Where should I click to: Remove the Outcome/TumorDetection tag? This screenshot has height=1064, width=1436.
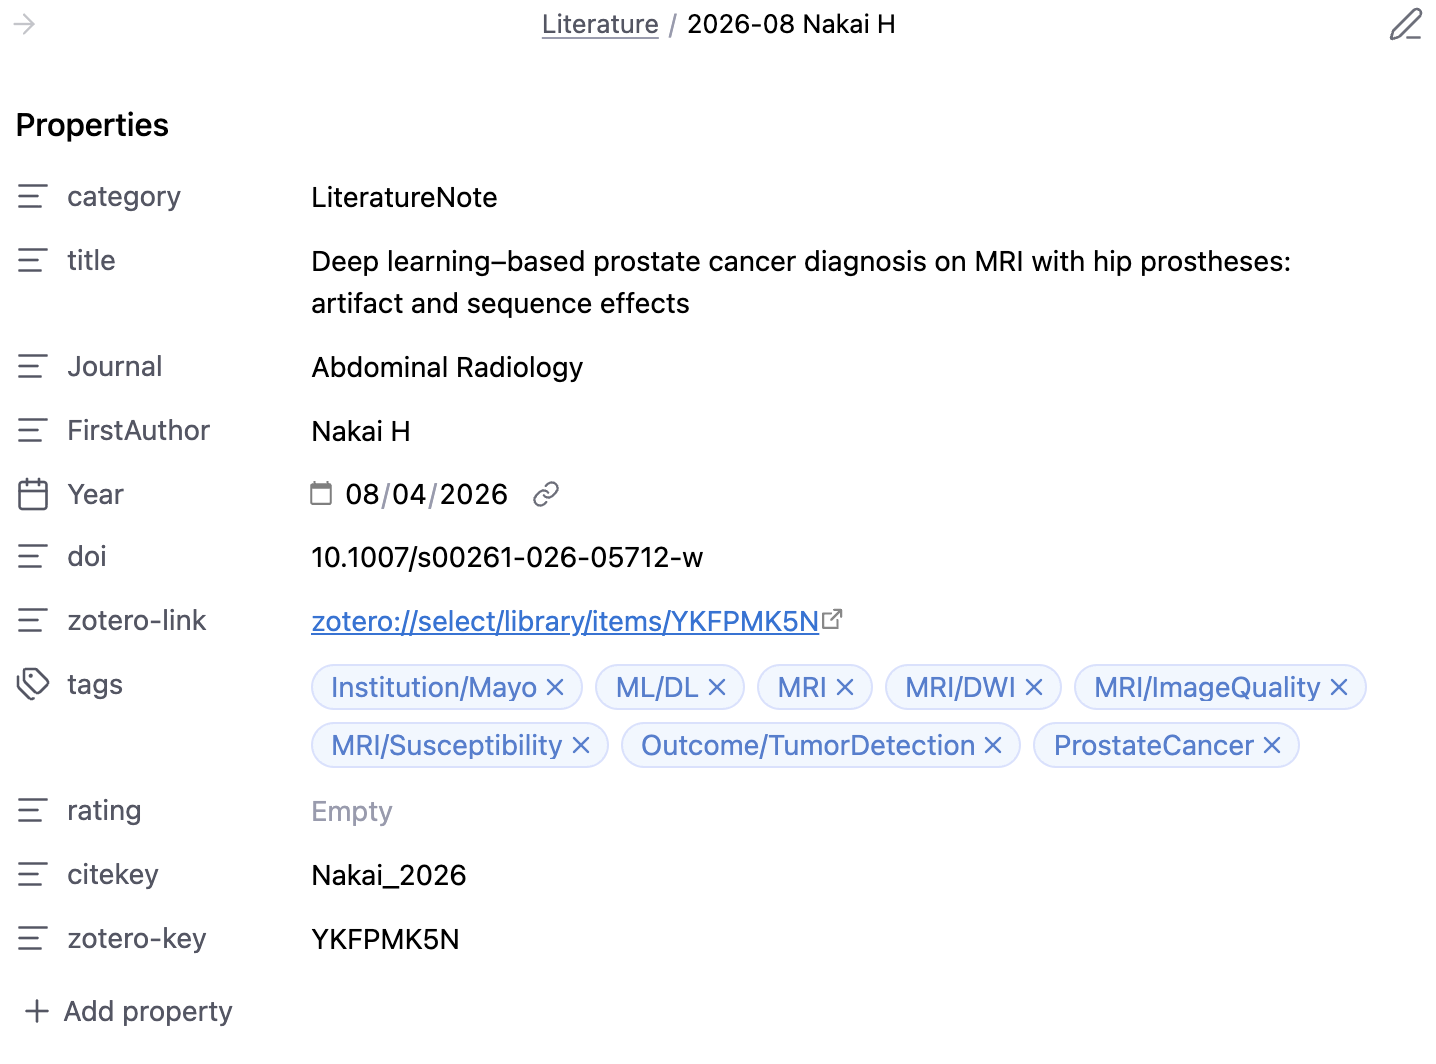coord(993,745)
